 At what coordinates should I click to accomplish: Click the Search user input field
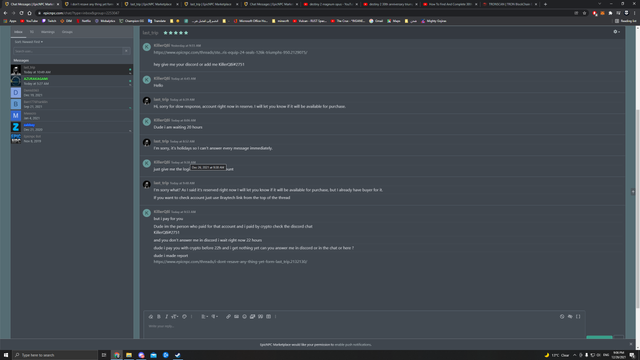(x=68, y=51)
